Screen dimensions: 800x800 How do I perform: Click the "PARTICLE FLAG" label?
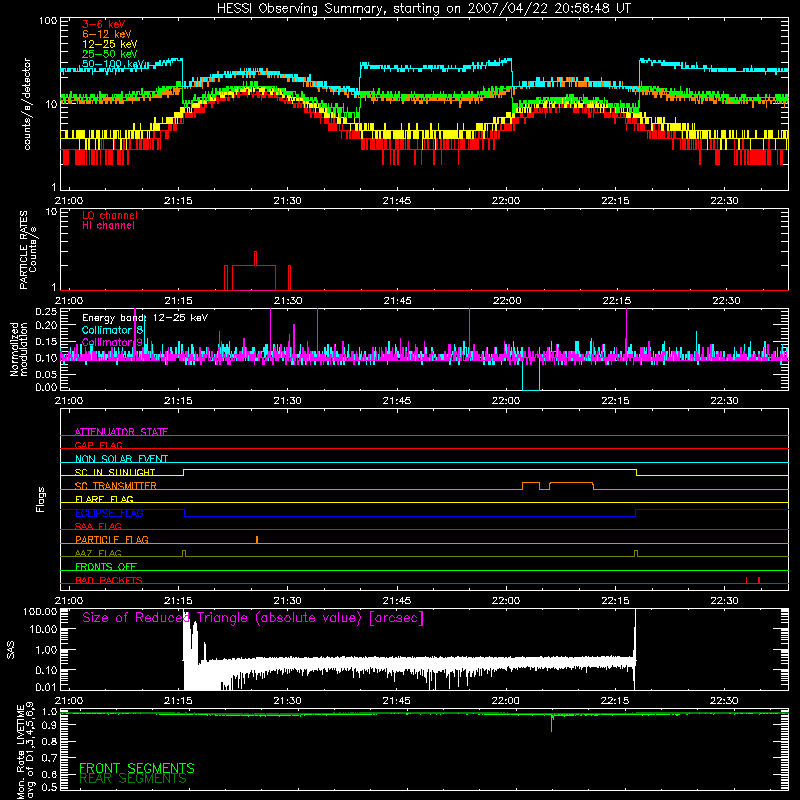click(112, 539)
